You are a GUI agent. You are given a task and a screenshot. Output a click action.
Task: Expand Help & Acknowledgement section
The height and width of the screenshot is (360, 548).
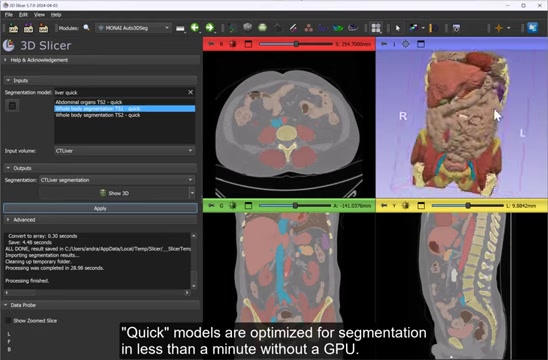point(101,60)
